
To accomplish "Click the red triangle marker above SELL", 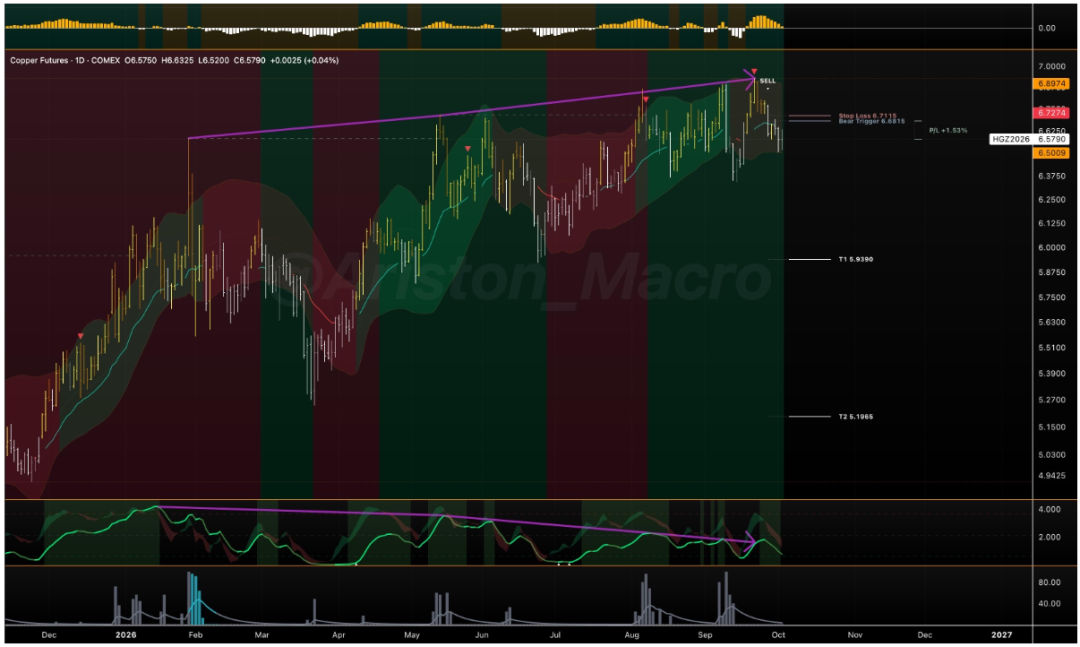I will tap(754, 72).
